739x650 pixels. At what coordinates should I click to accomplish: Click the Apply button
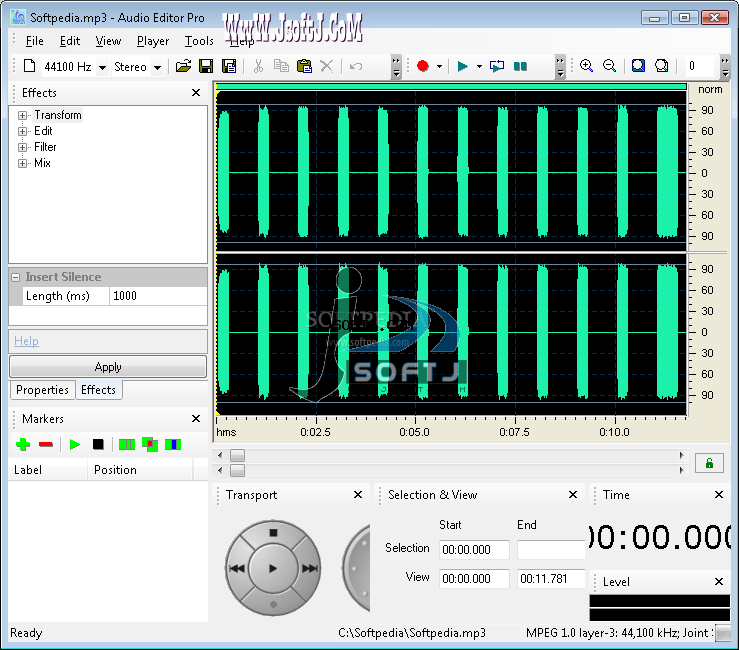(x=108, y=367)
